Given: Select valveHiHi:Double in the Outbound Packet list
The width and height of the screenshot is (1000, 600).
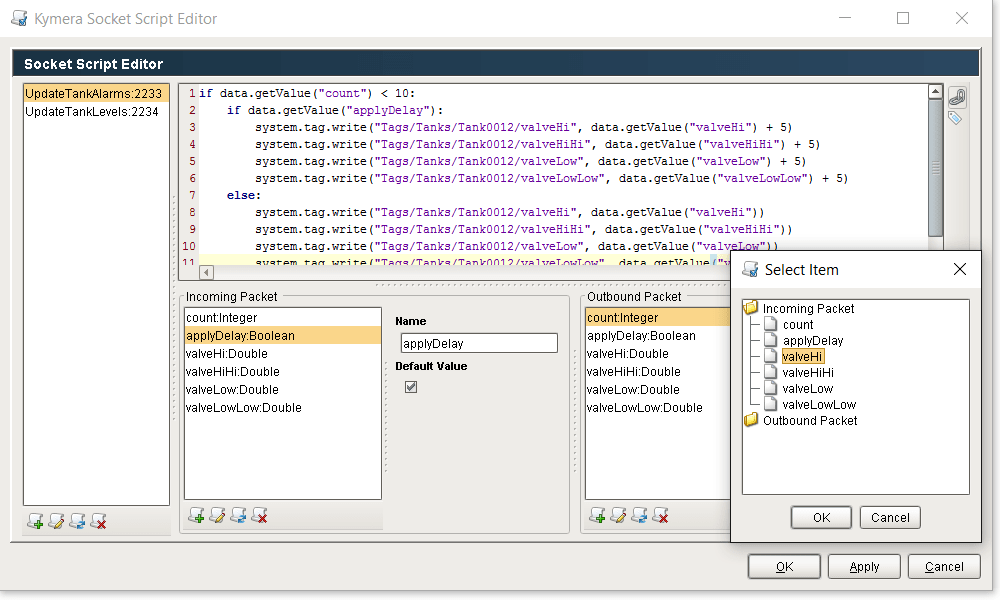Looking at the screenshot, I should (658, 371).
